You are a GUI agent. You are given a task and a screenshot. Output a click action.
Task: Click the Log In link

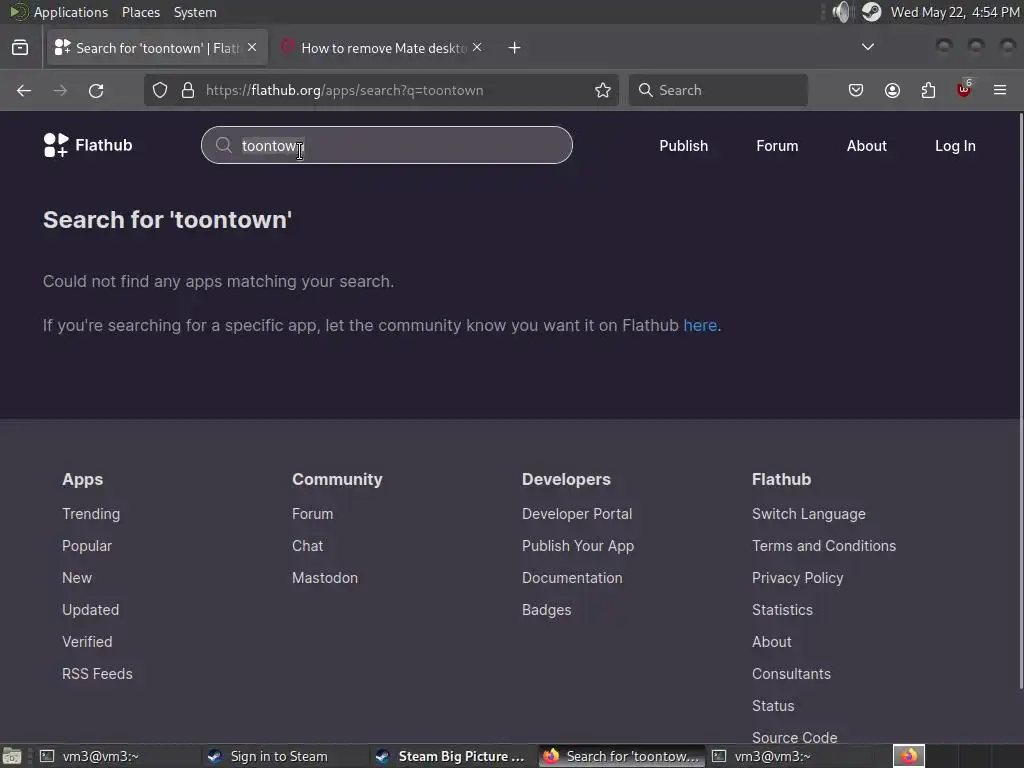pos(955,146)
